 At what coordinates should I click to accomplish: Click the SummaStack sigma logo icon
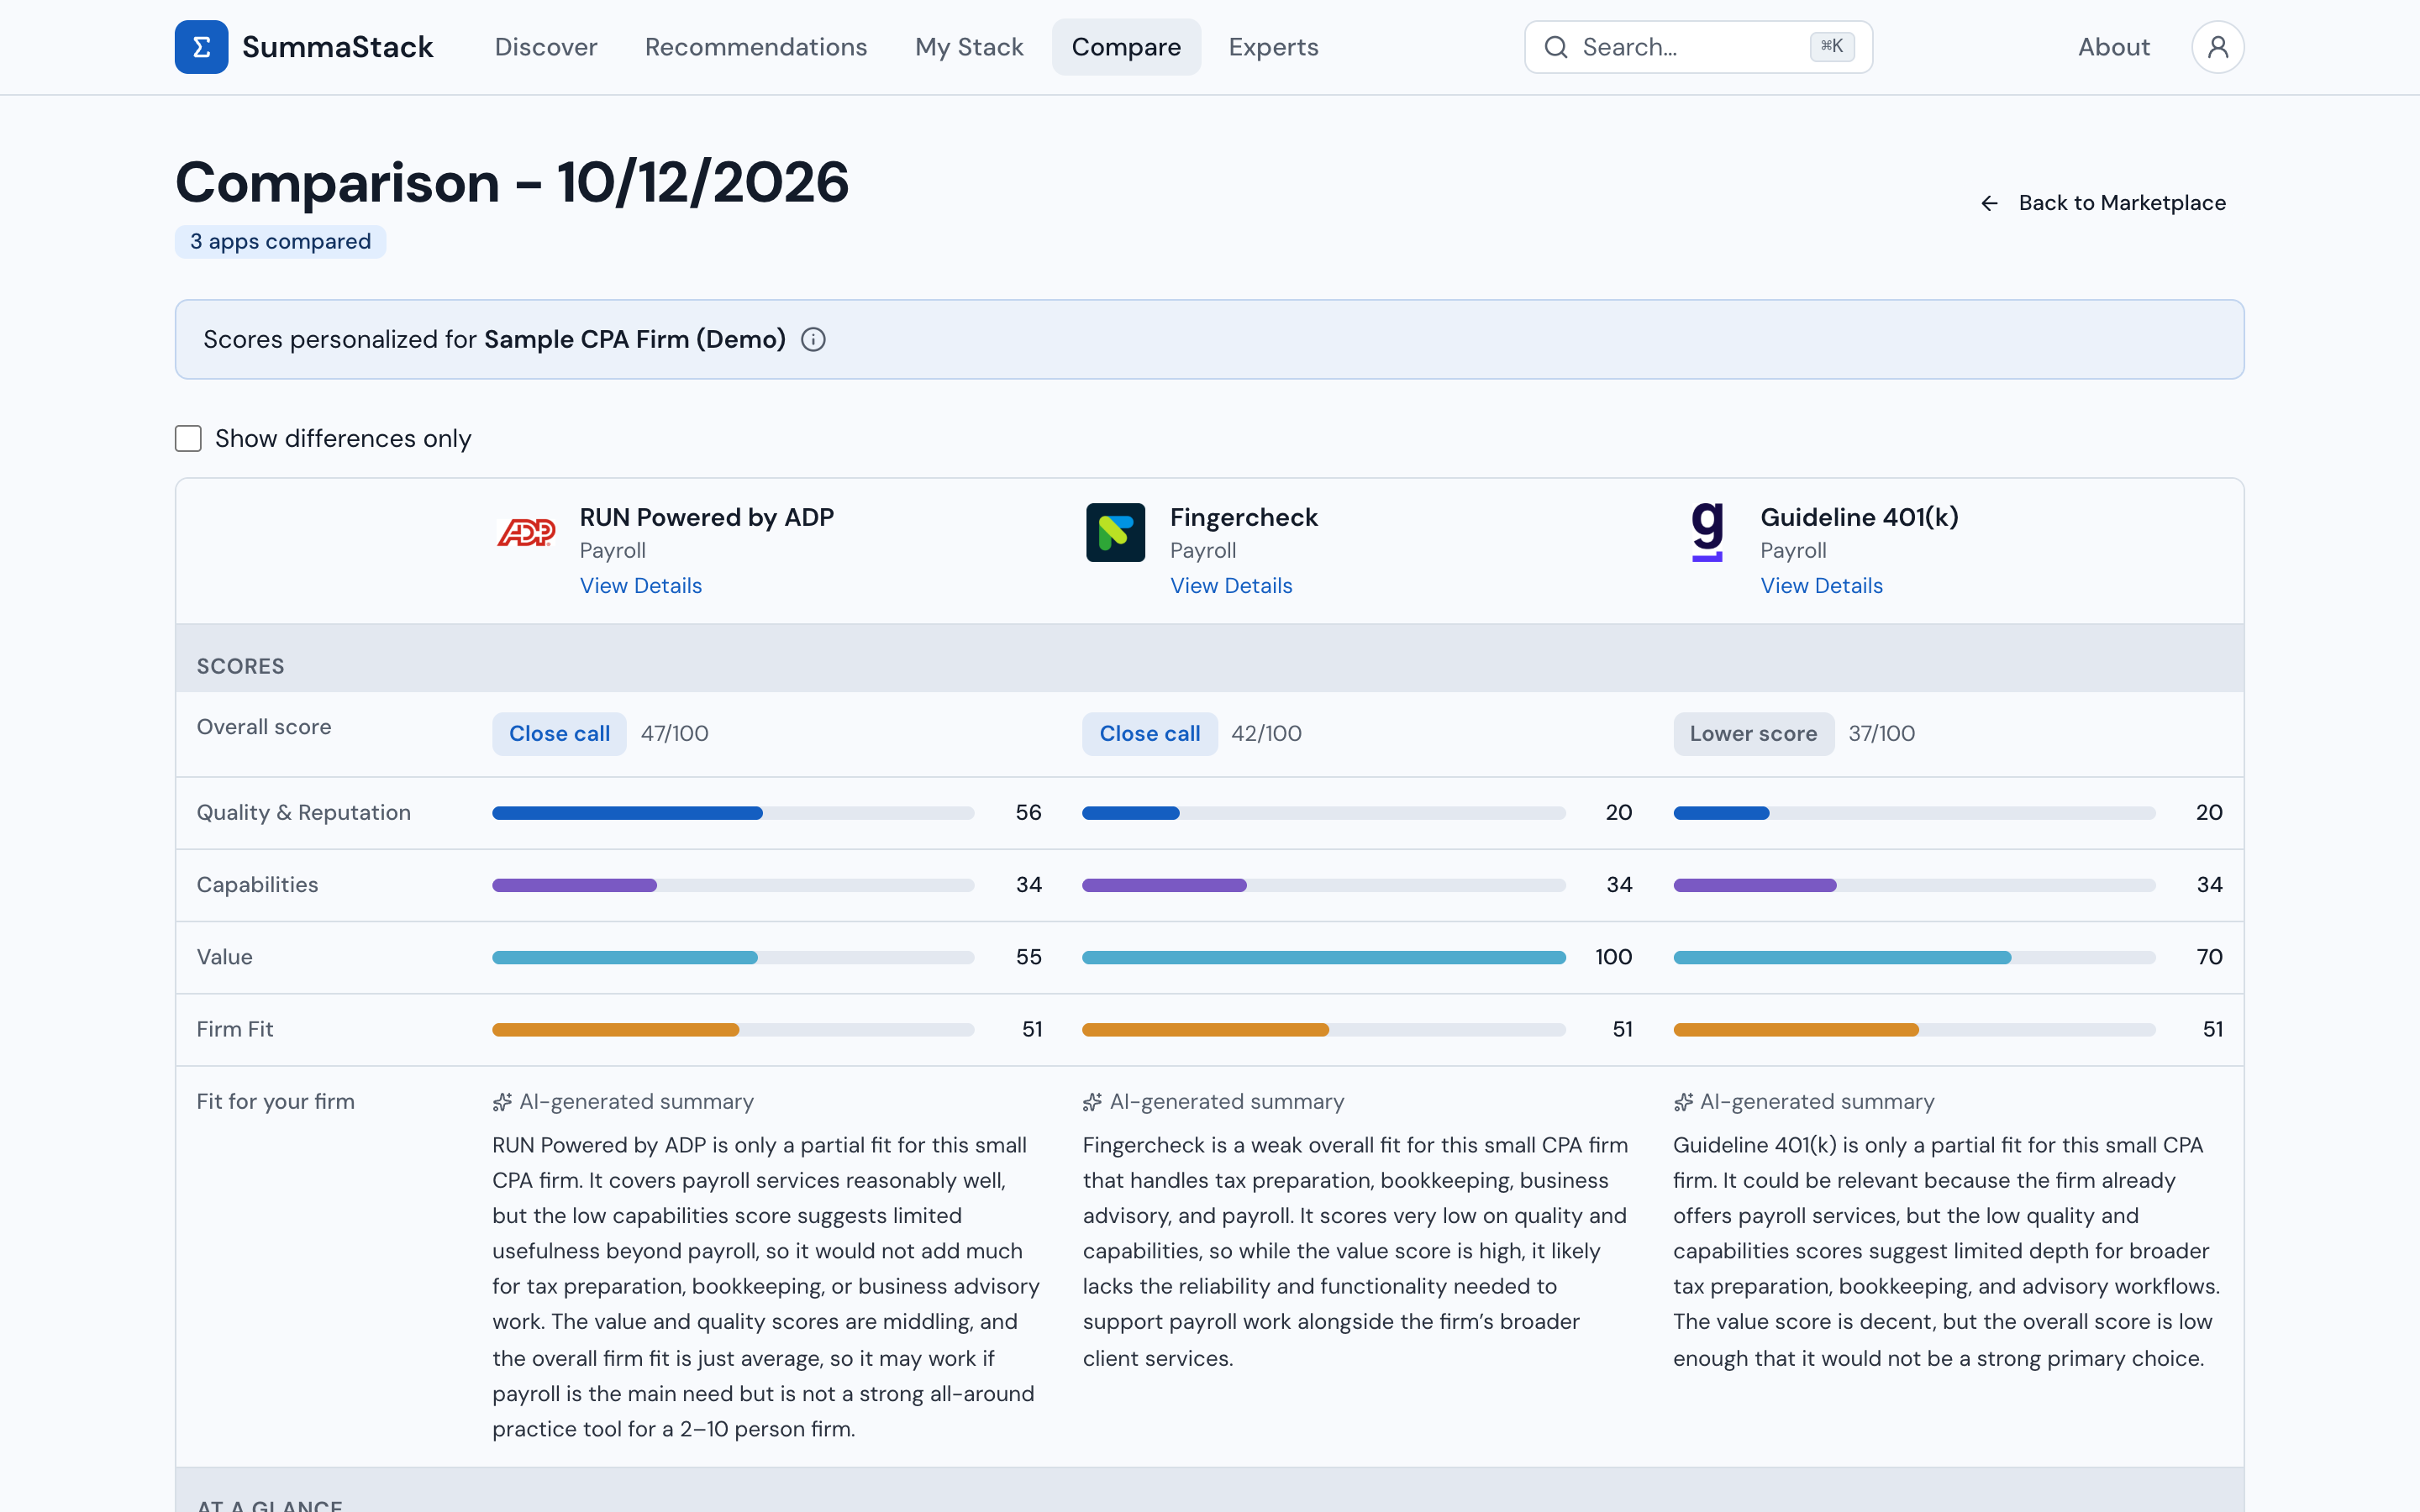pyautogui.click(x=201, y=47)
